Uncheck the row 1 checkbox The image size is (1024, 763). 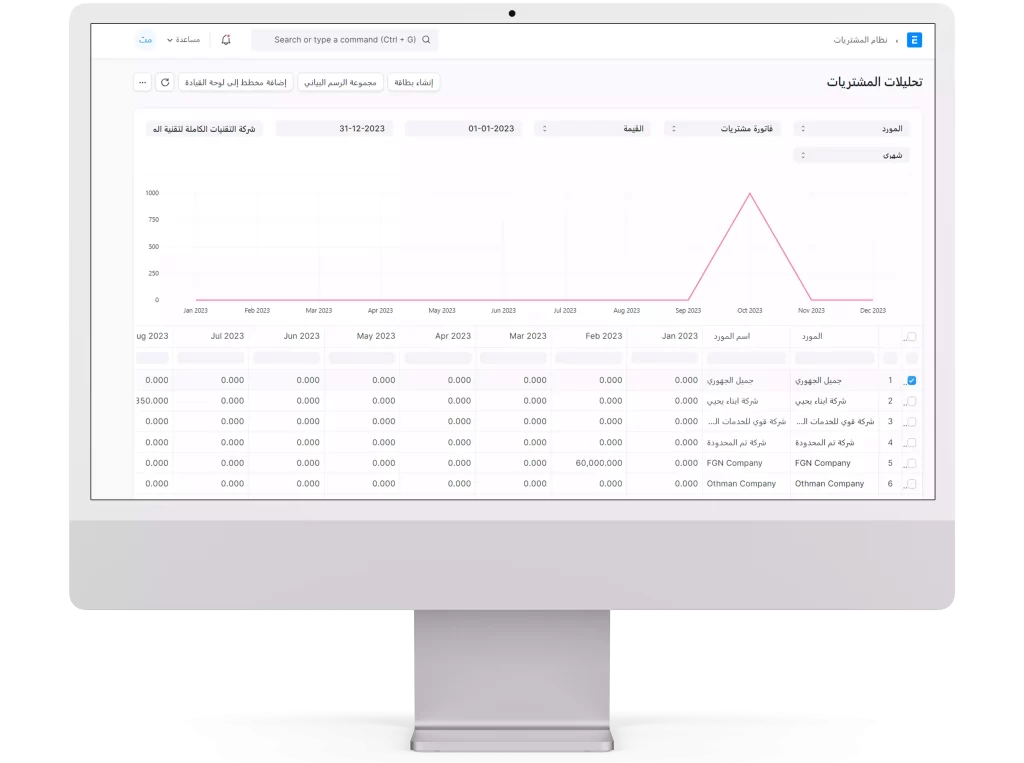pos(911,380)
